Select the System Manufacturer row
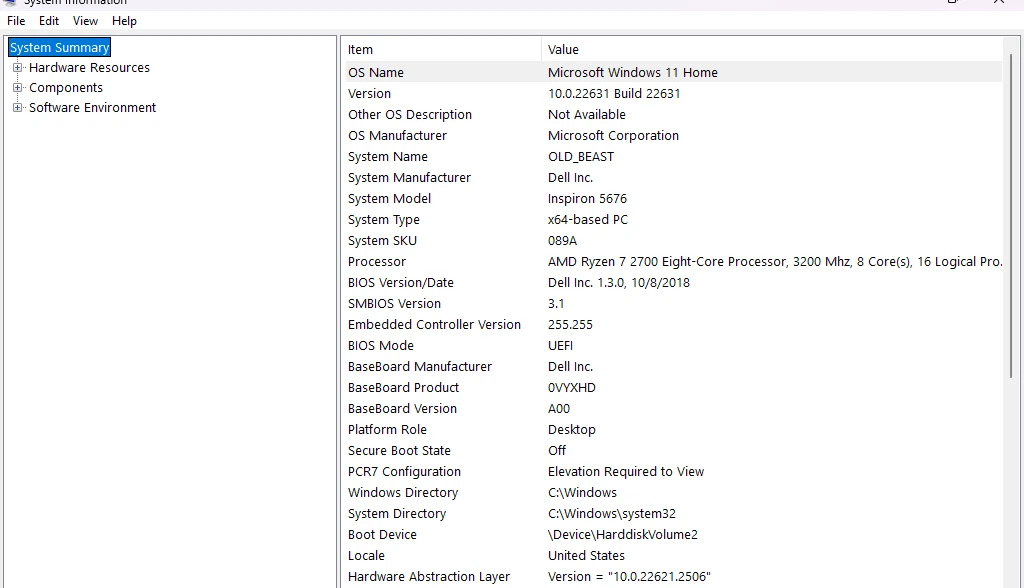 click(x=673, y=178)
